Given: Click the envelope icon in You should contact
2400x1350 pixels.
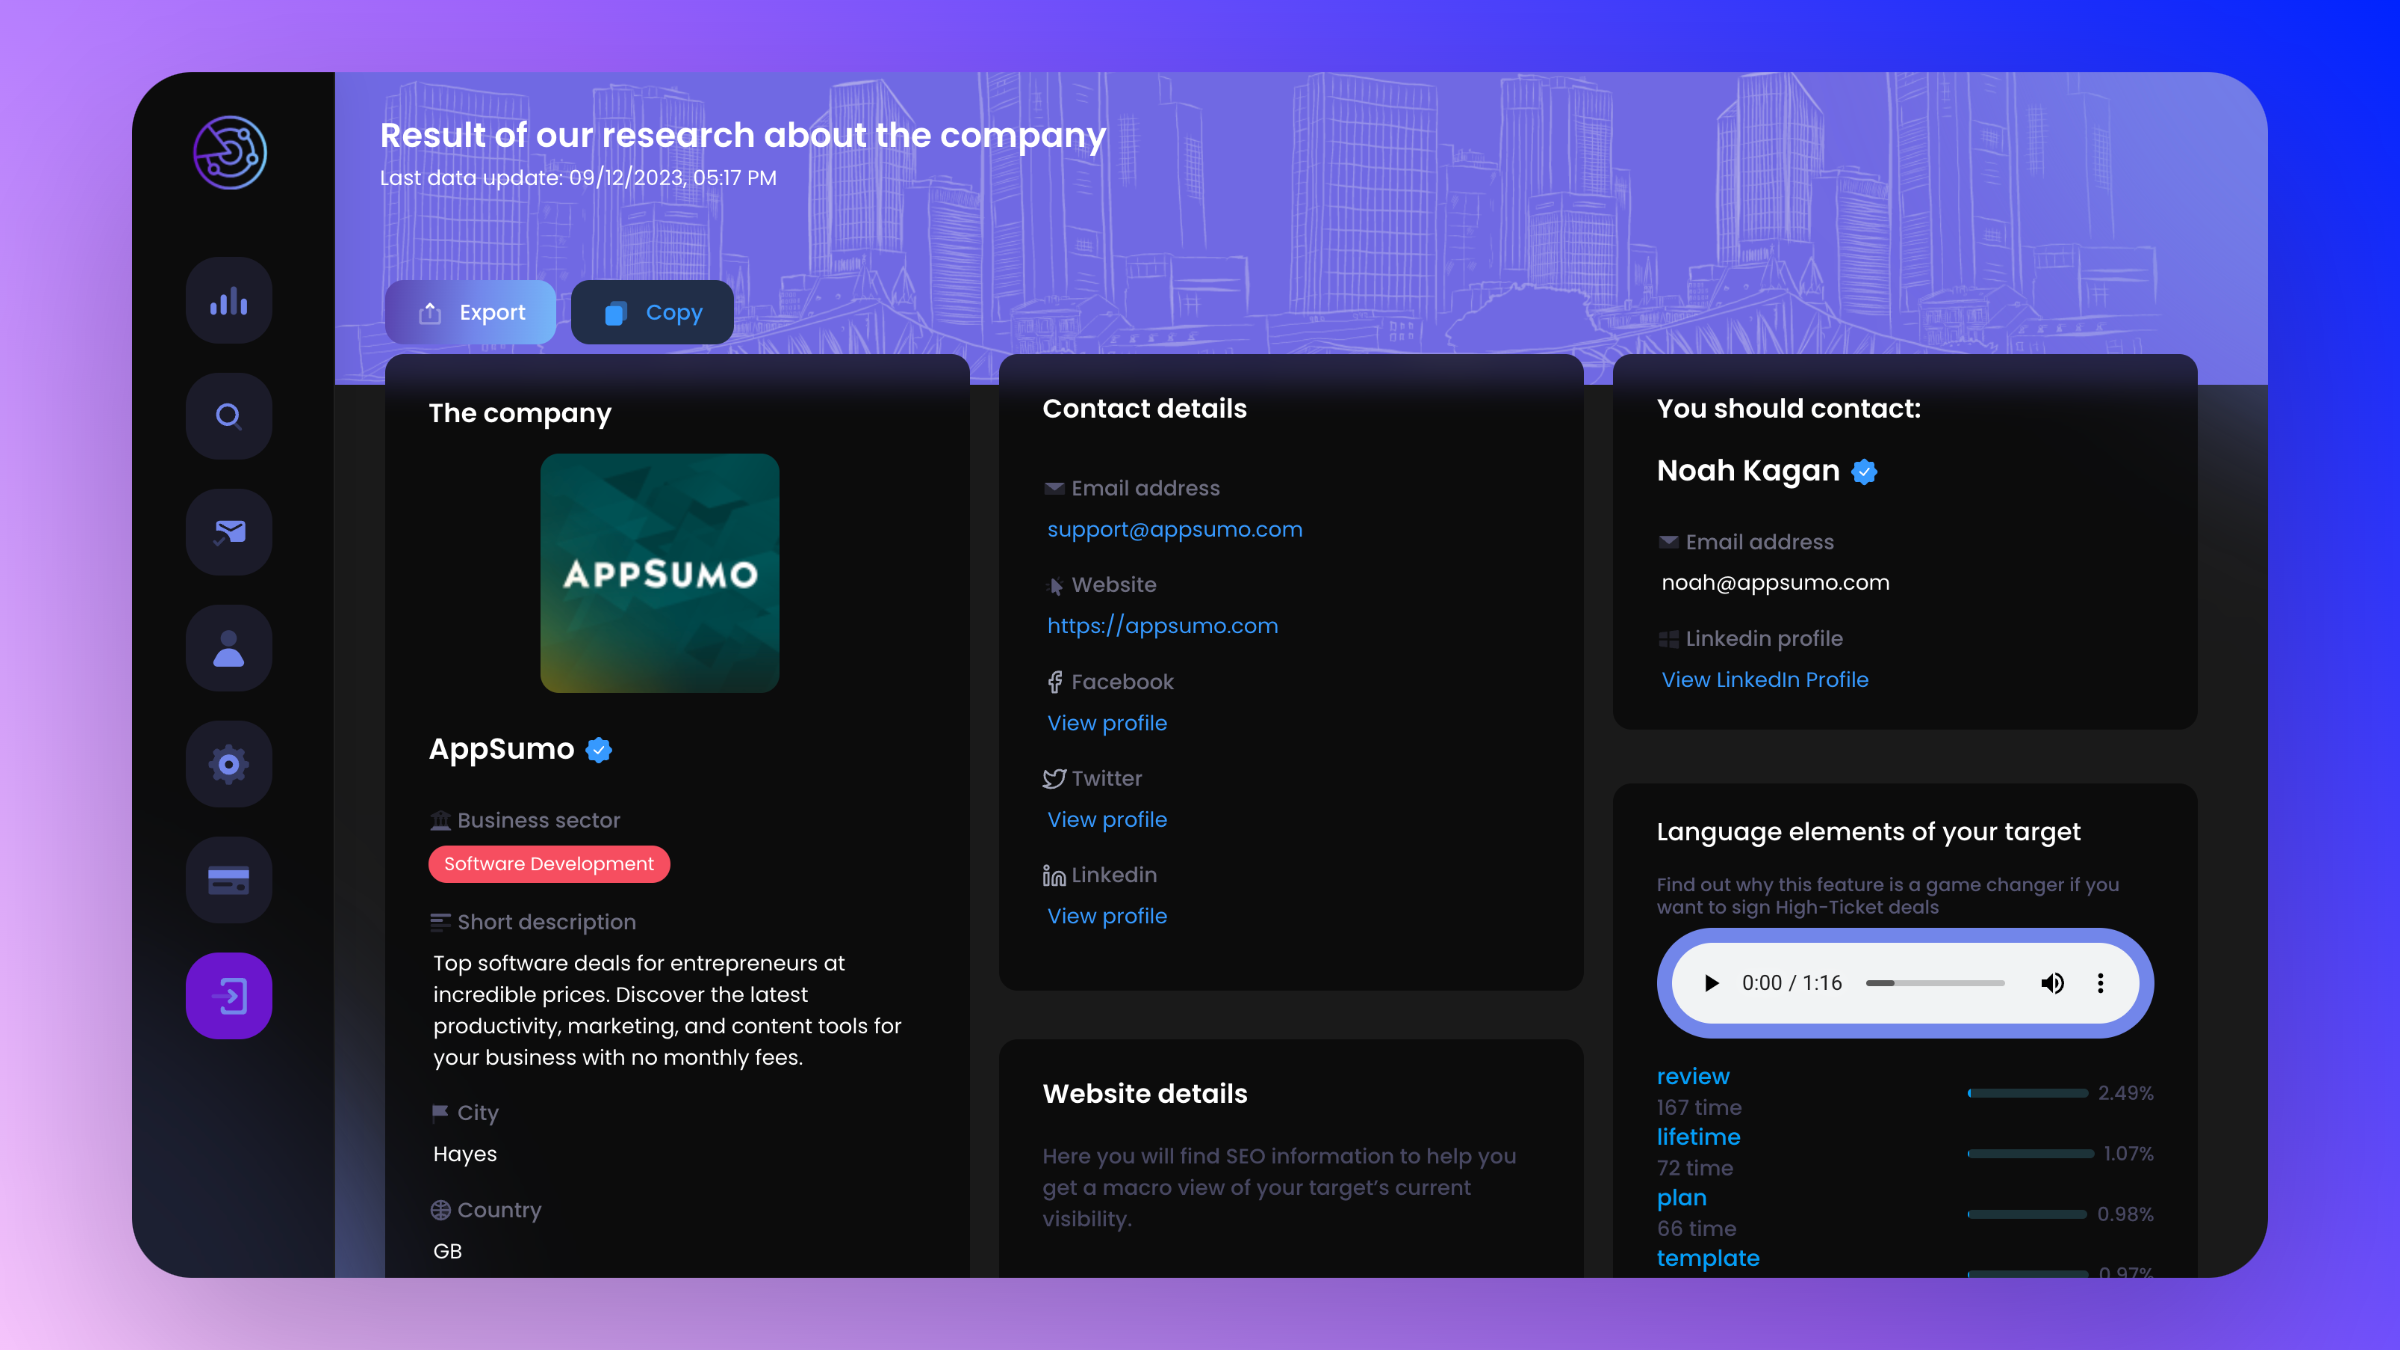Looking at the screenshot, I should coord(1668,542).
